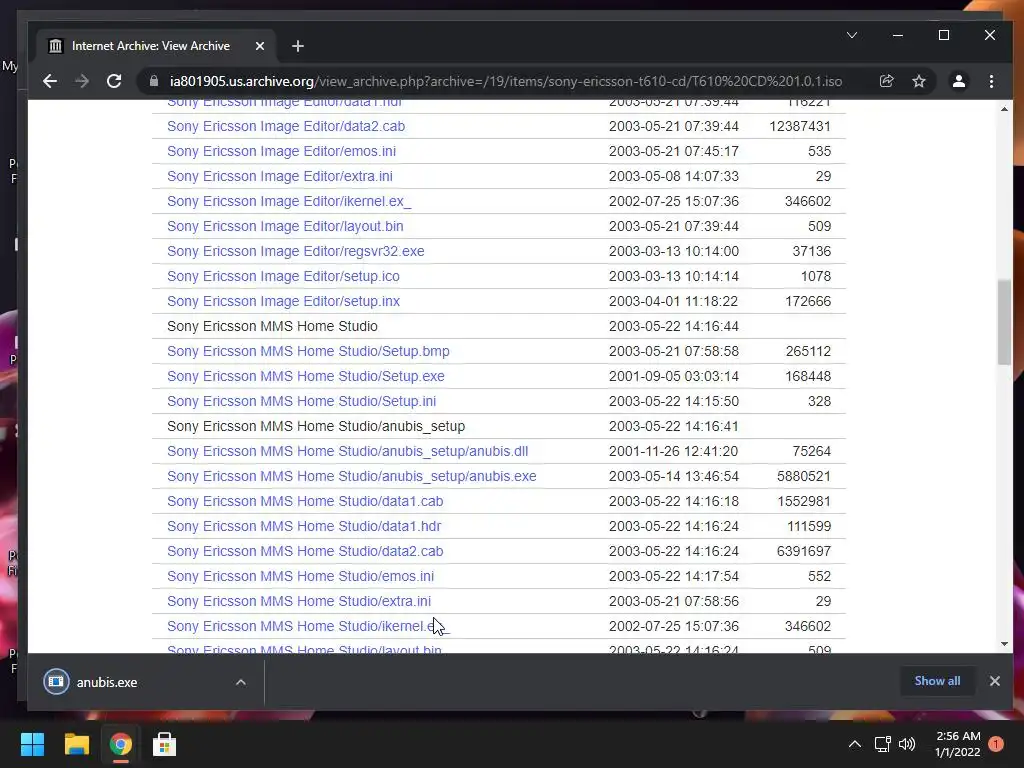Image resolution: width=1024 pixels, height=768 pixels.
Task: Click the forward navigation arrow
Action: pos(82,81)
